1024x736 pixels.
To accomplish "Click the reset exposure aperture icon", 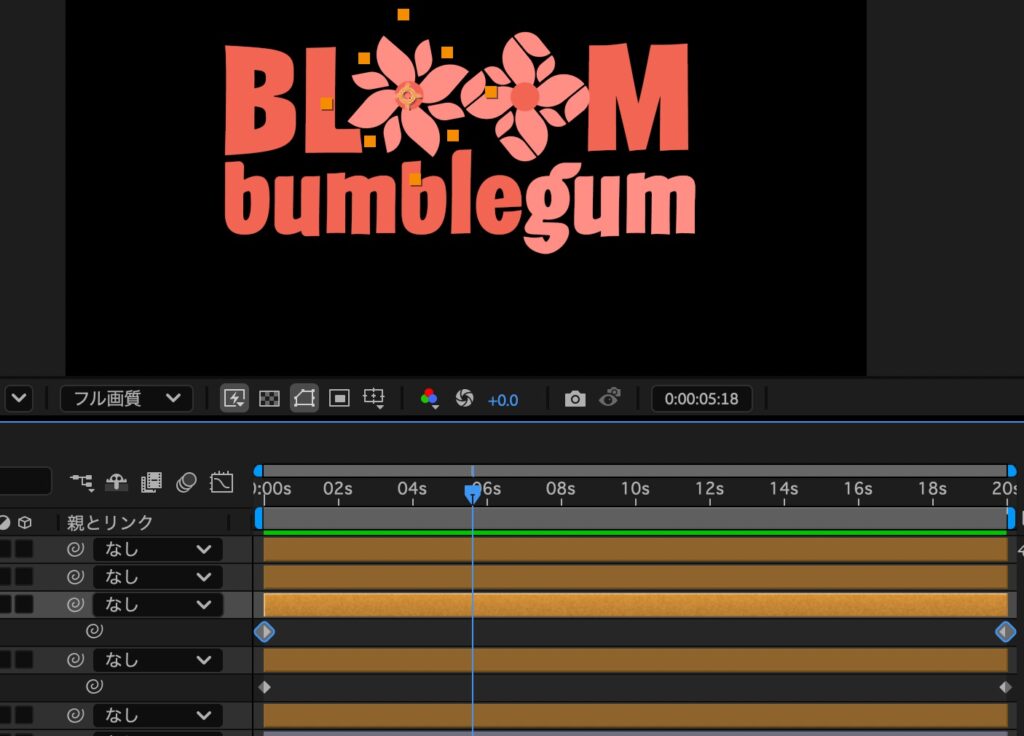I will point(464,399).
